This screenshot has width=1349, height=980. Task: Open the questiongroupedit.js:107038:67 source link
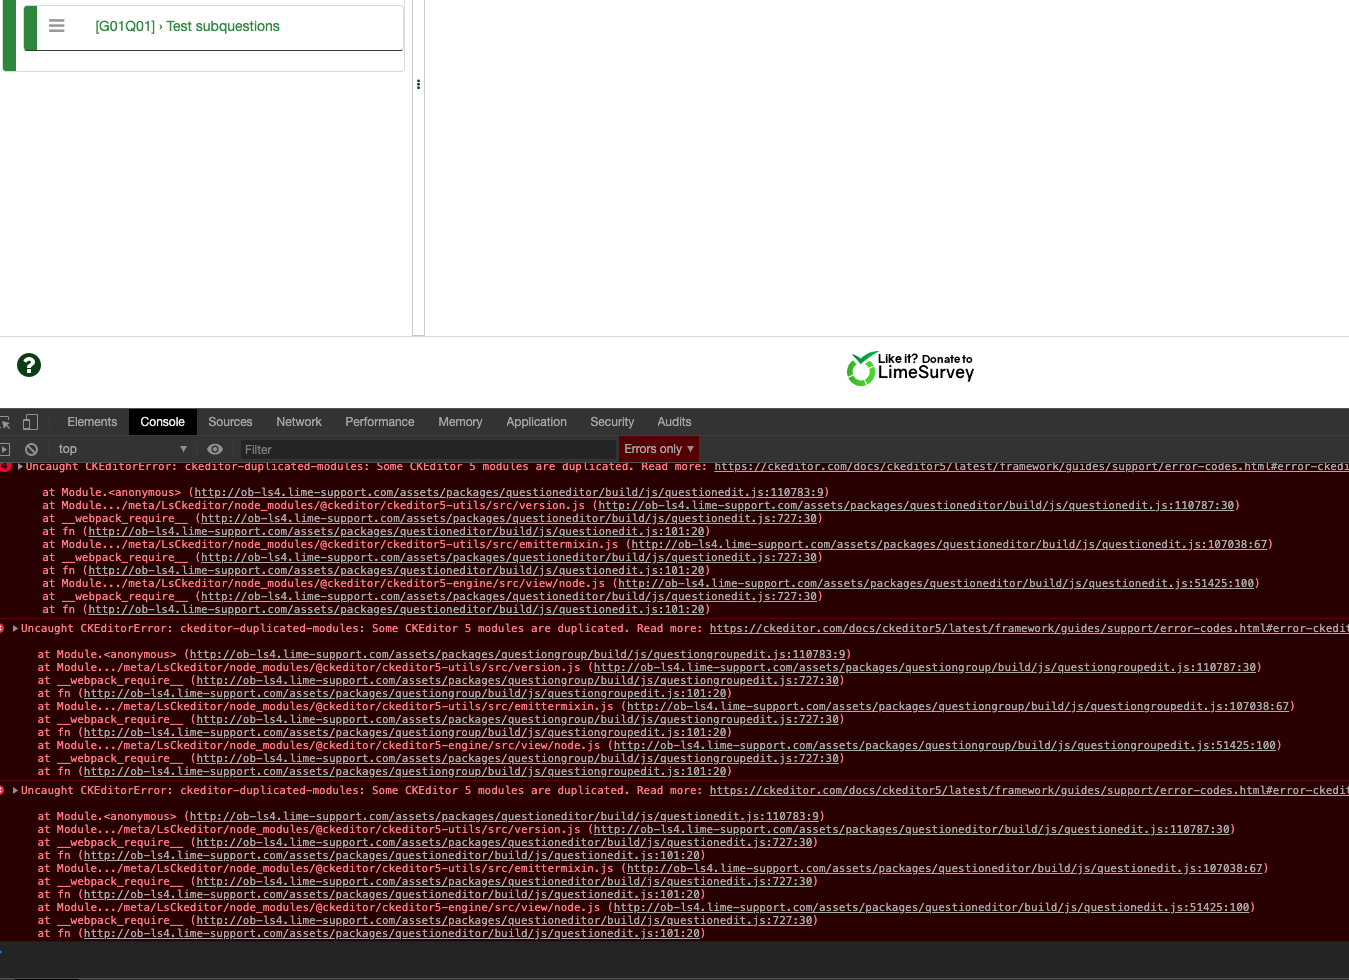pos(958,706)
